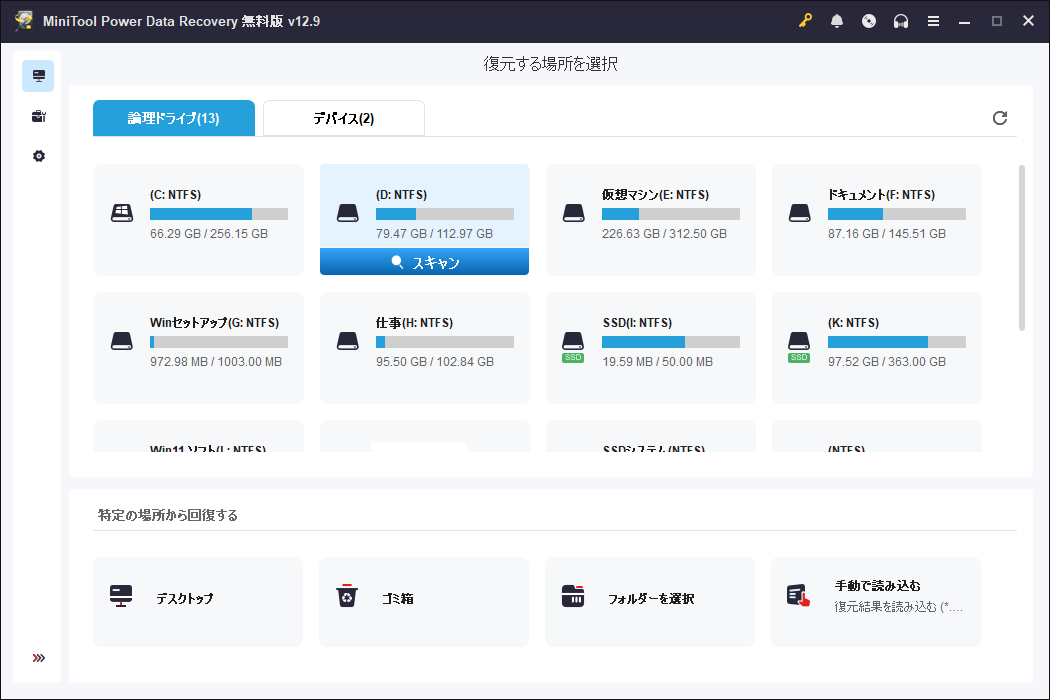Click the 復元する場所を選択 heading
The height and width of the screenshot is (700, 1050).
point(550,64)
